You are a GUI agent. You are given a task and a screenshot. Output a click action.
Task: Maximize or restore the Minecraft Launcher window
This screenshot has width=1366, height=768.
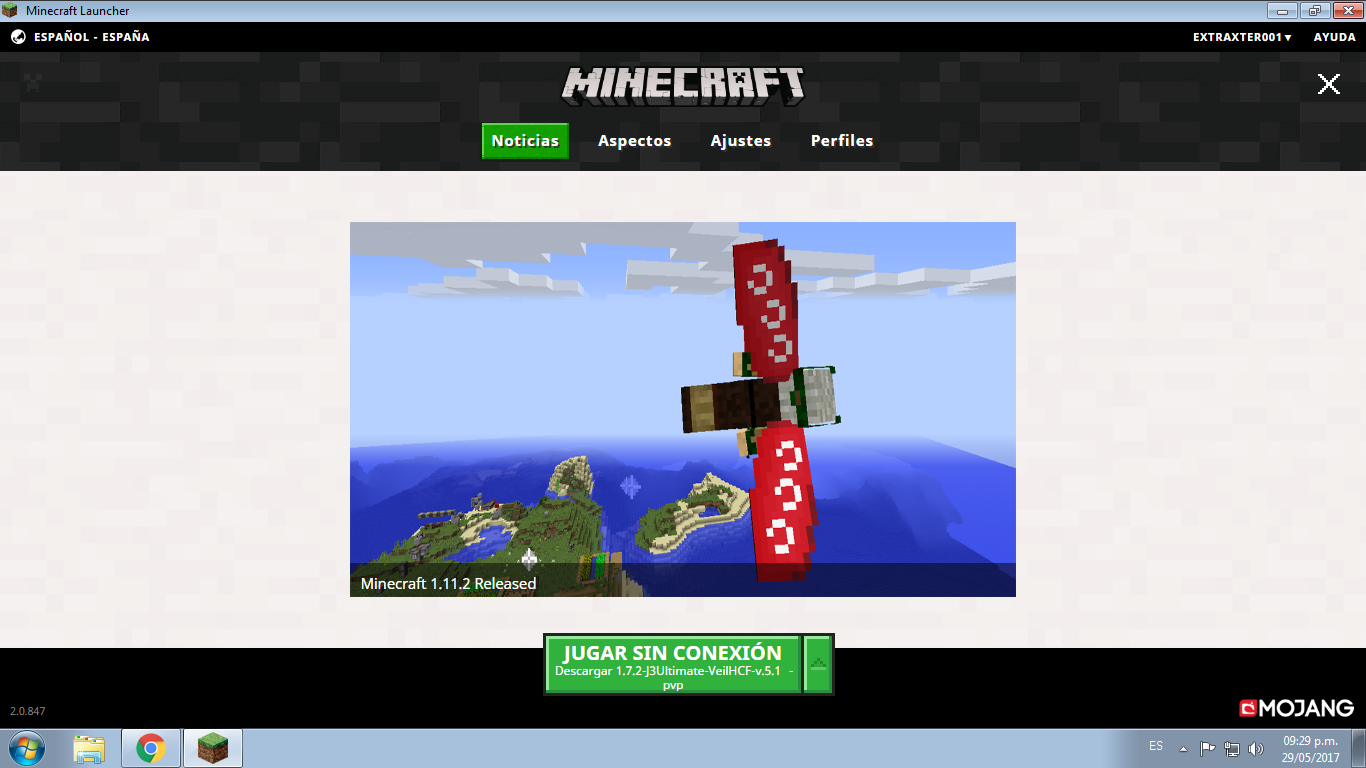(1313, 10)
